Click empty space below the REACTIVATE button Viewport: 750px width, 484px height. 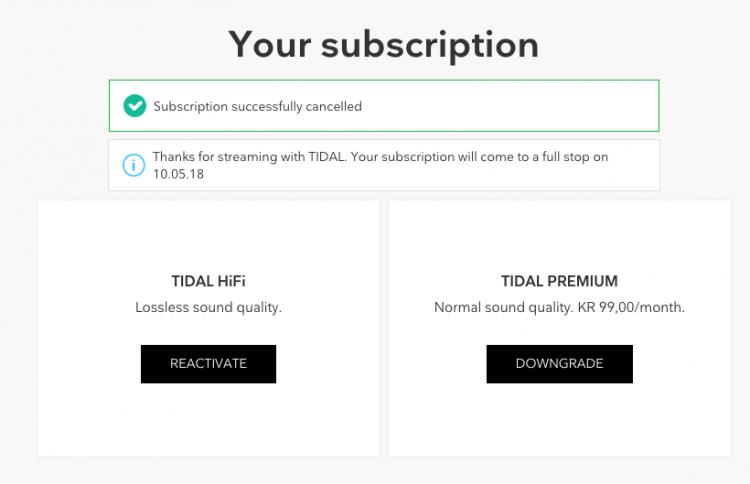coord(208,420)
